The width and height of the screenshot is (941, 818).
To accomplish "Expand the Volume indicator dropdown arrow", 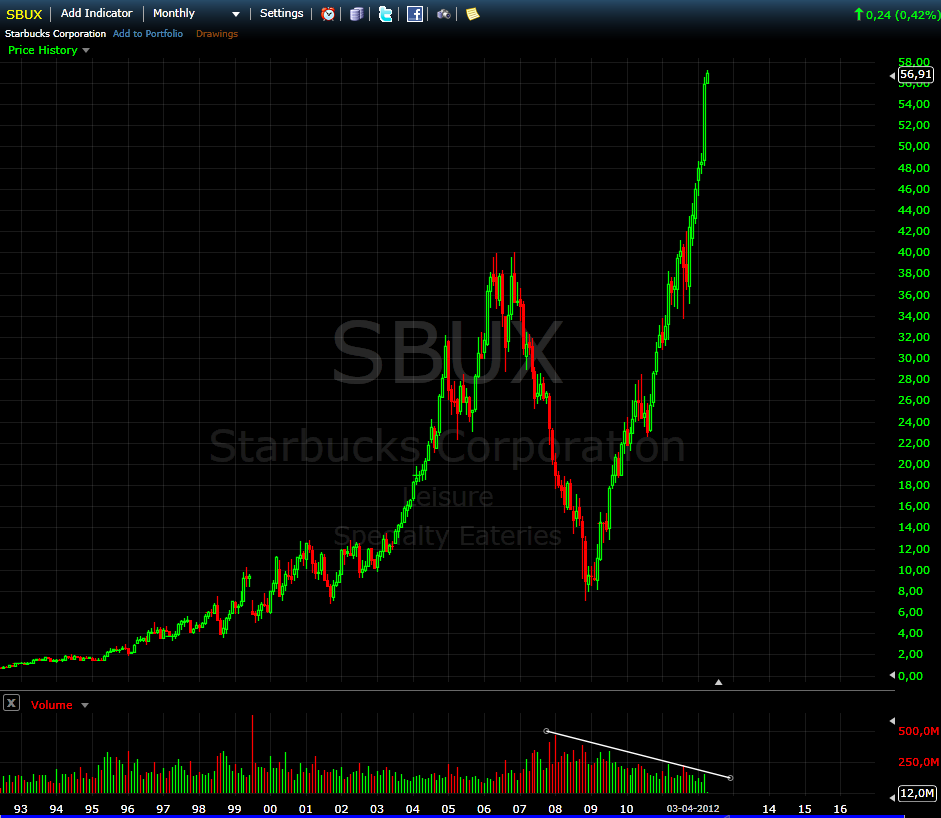I will 85,705.
